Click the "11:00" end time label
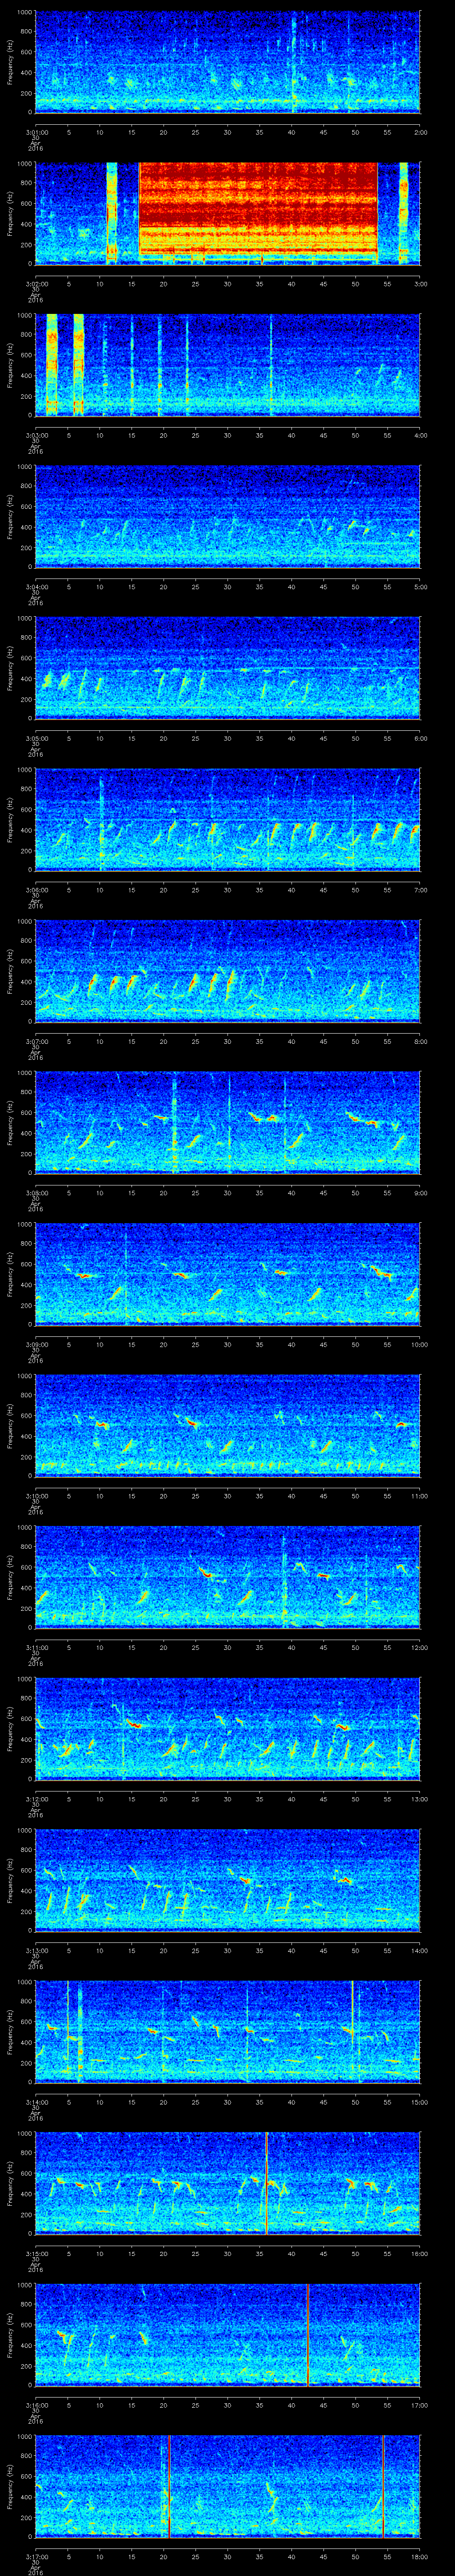Screen dimensions: 455x2576 (x=419, y=1496)
